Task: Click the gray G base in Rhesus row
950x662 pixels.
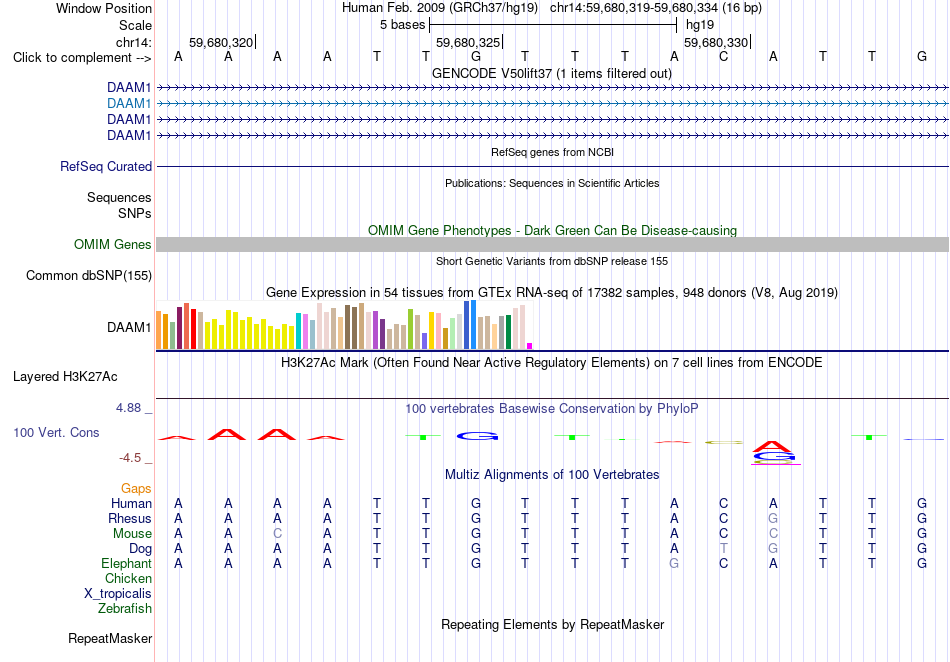Action: coord(773,518)
